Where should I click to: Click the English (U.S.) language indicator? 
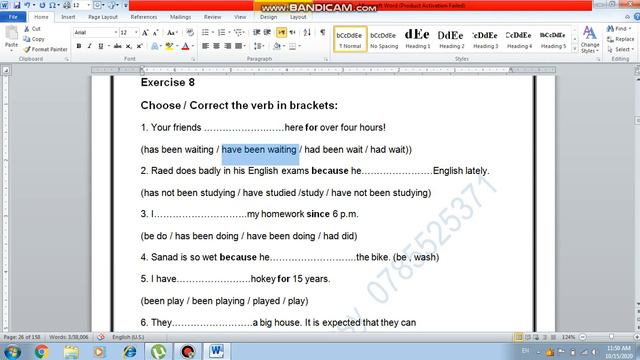click(128, 337)
